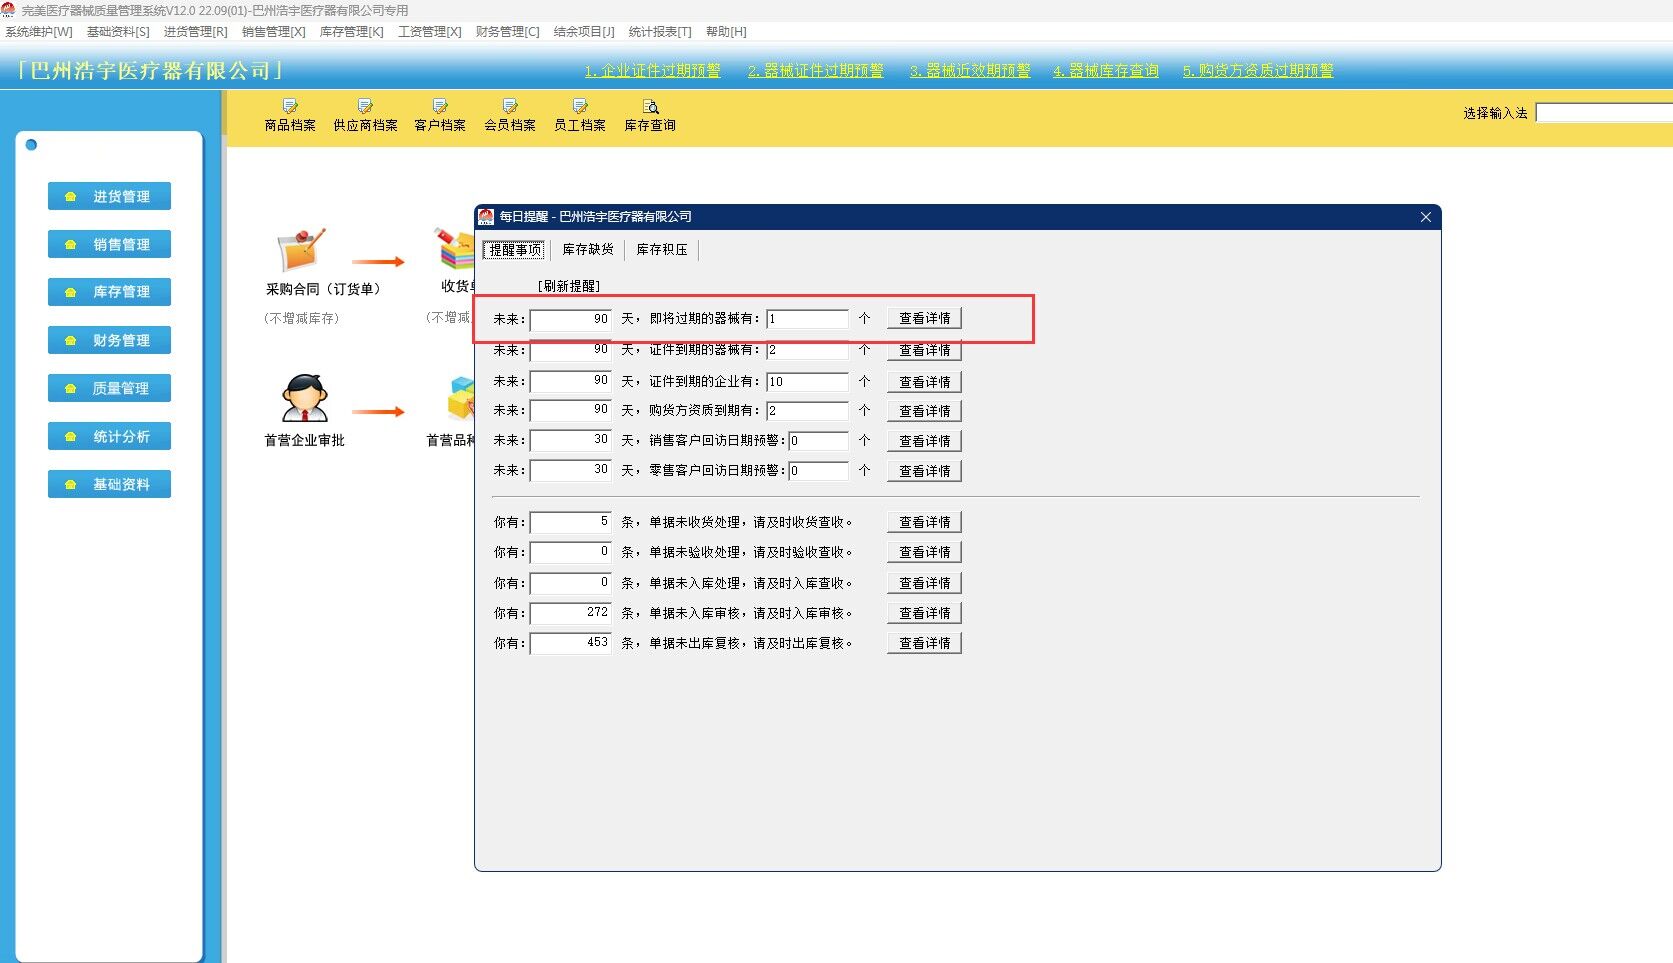Screen dimensions: 1673x963
Task: Click the days field for 证件到期的企业
Action: [x=570, y=382]
